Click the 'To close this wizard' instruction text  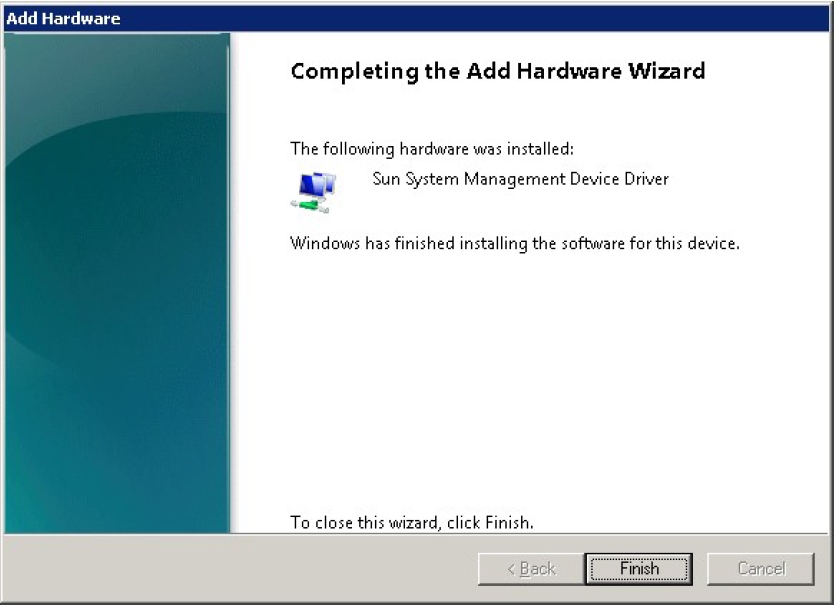pos(412,523)
